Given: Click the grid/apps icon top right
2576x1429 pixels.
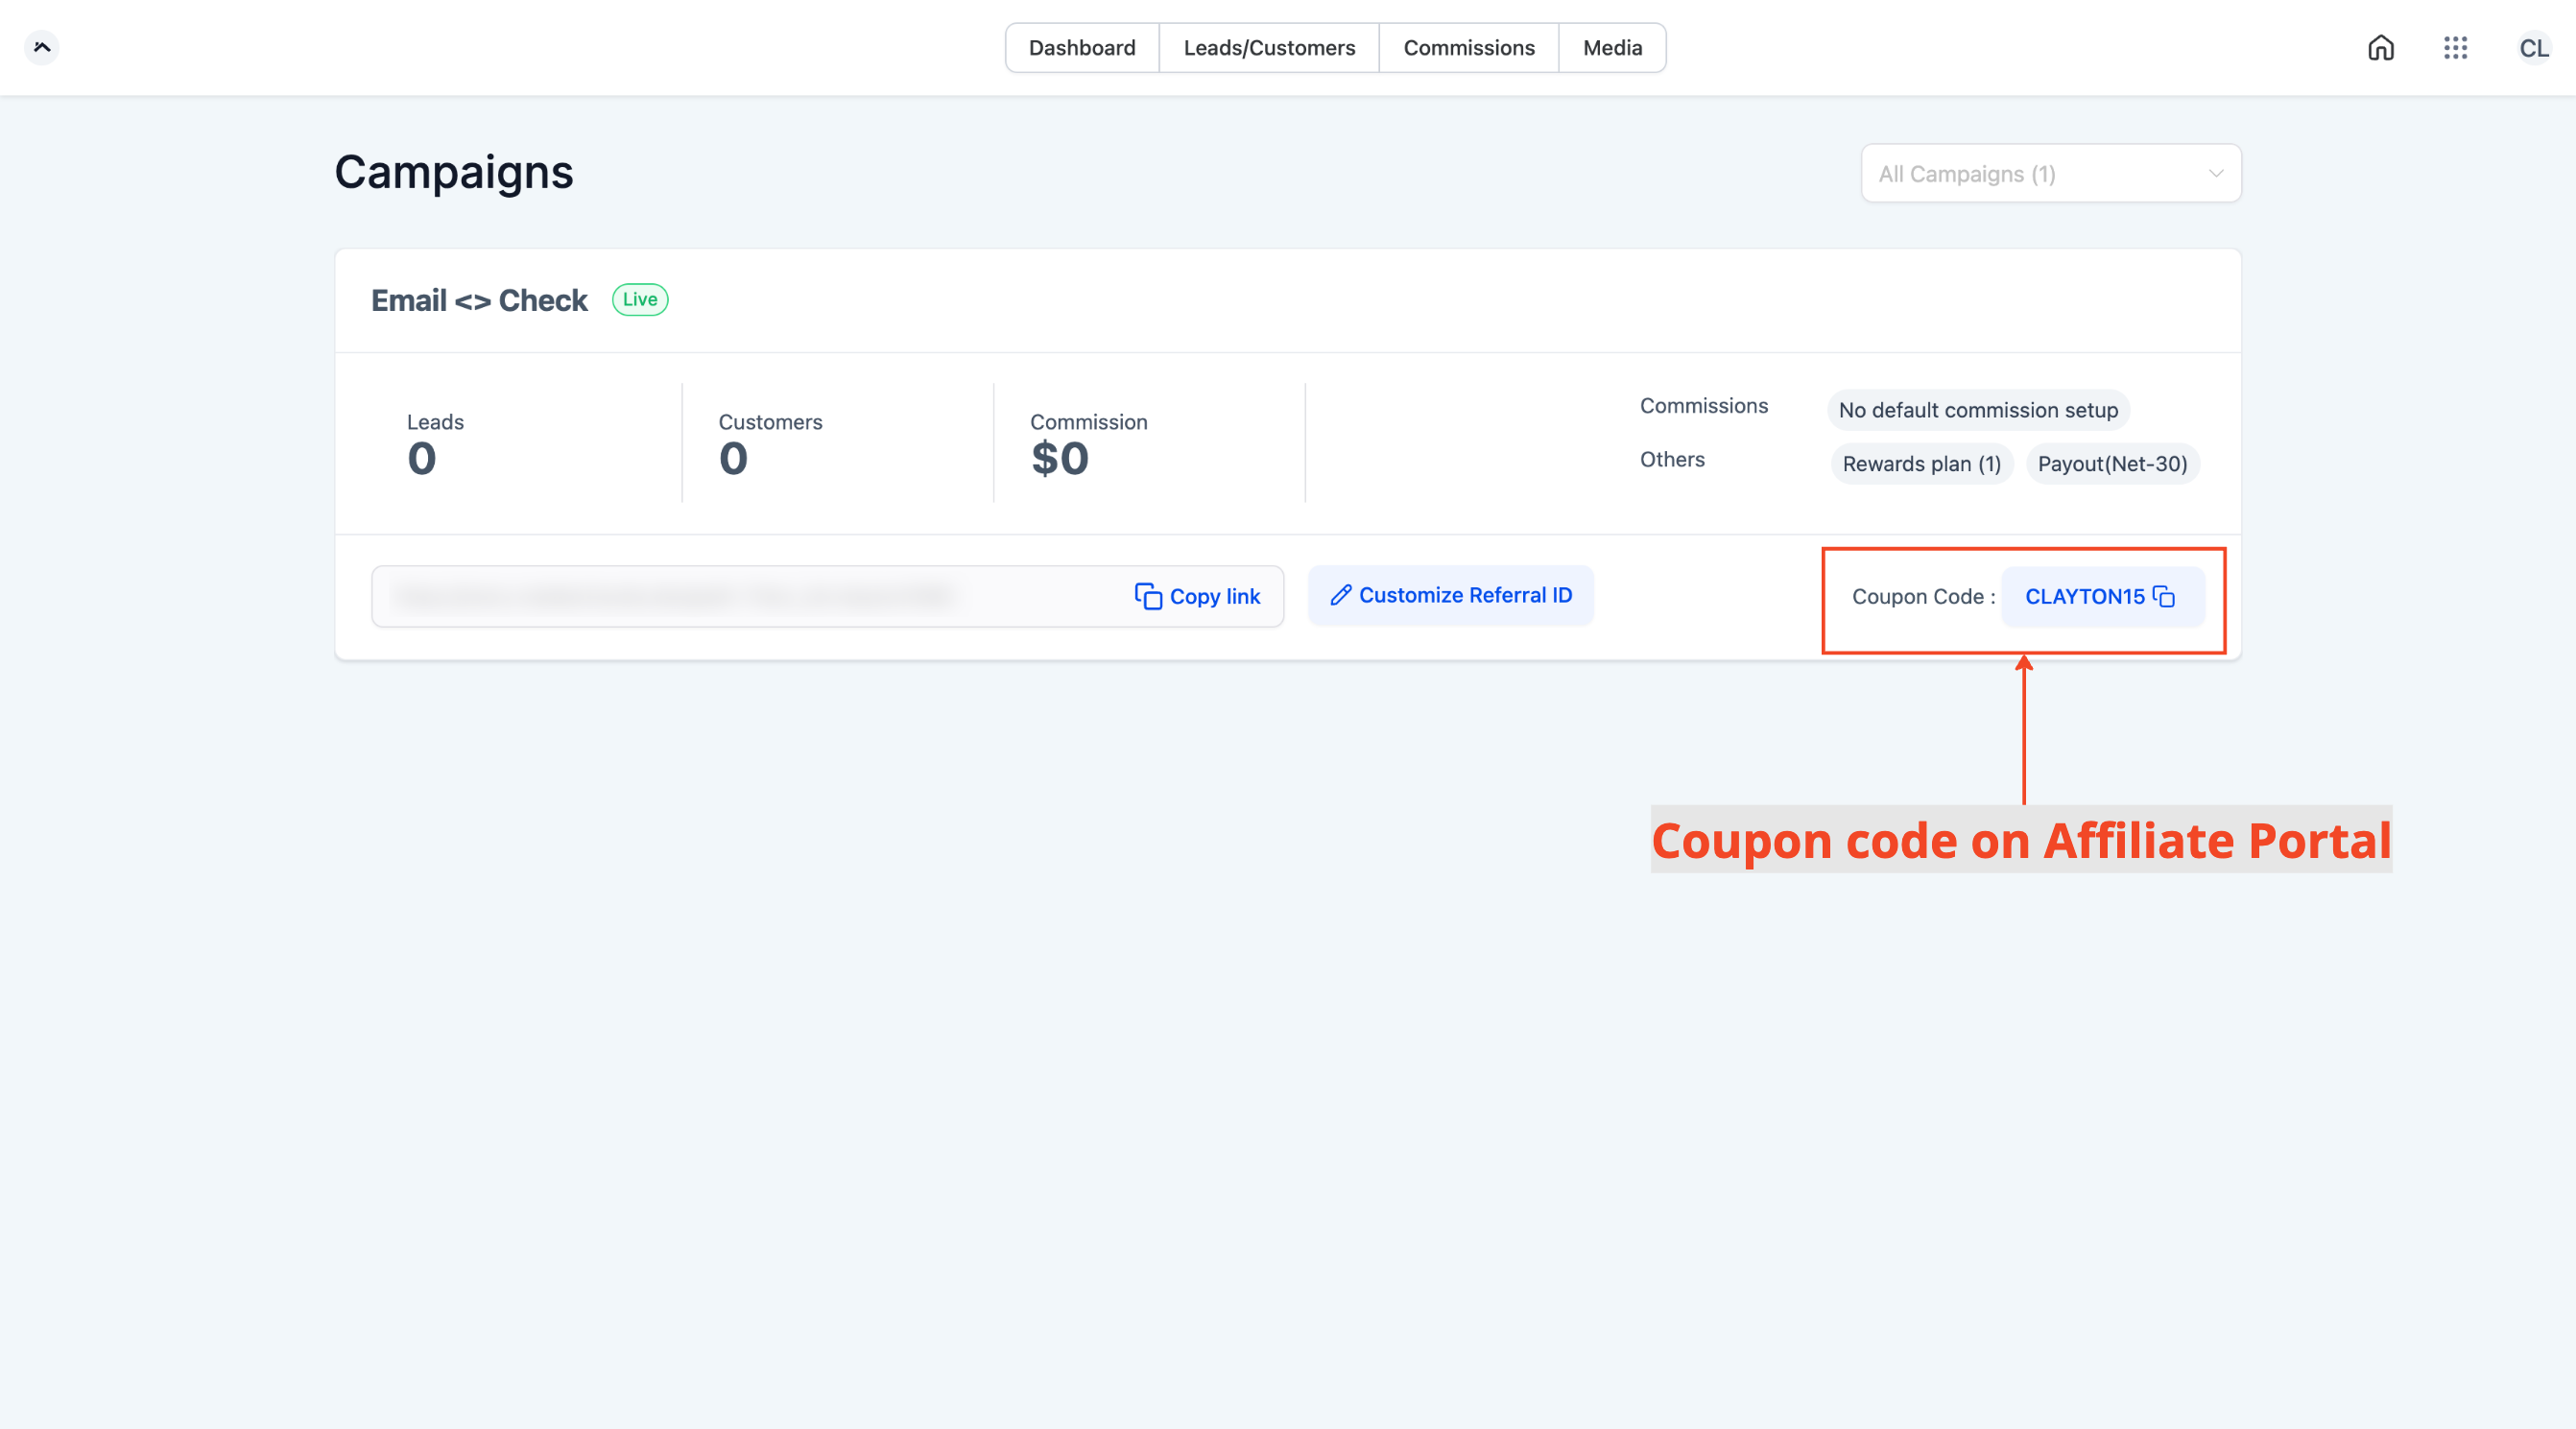Looking at the screenshot, I should (2455, 46).
